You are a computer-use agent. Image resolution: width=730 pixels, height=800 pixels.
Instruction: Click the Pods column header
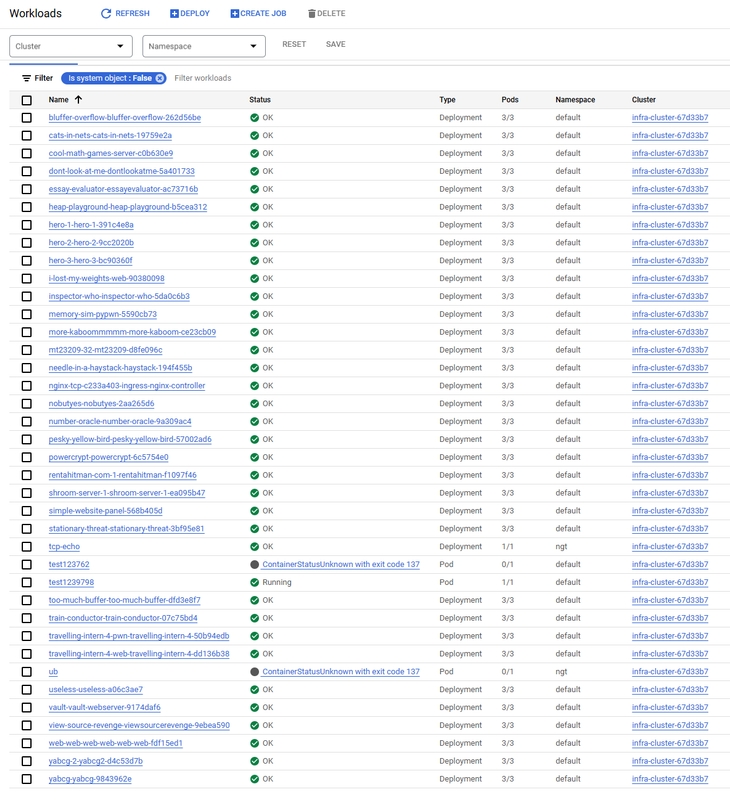point(510,100)
